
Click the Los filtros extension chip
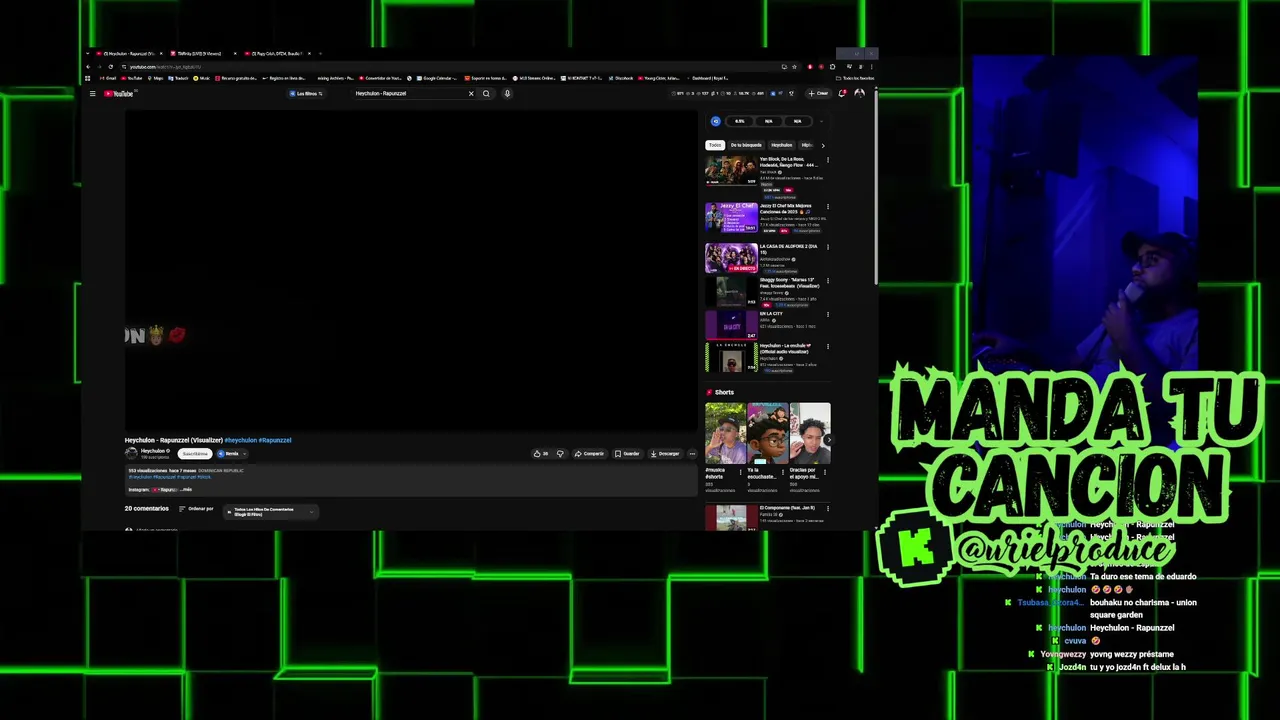pyautogui.click(x=306, y=94)
